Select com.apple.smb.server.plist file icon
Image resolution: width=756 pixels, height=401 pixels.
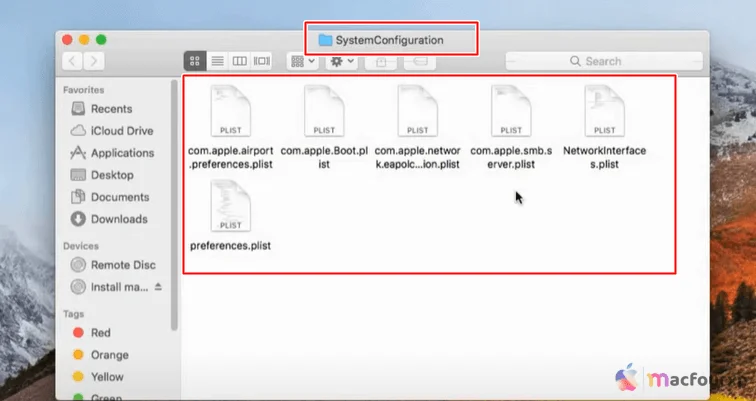(x=511, y=111)
